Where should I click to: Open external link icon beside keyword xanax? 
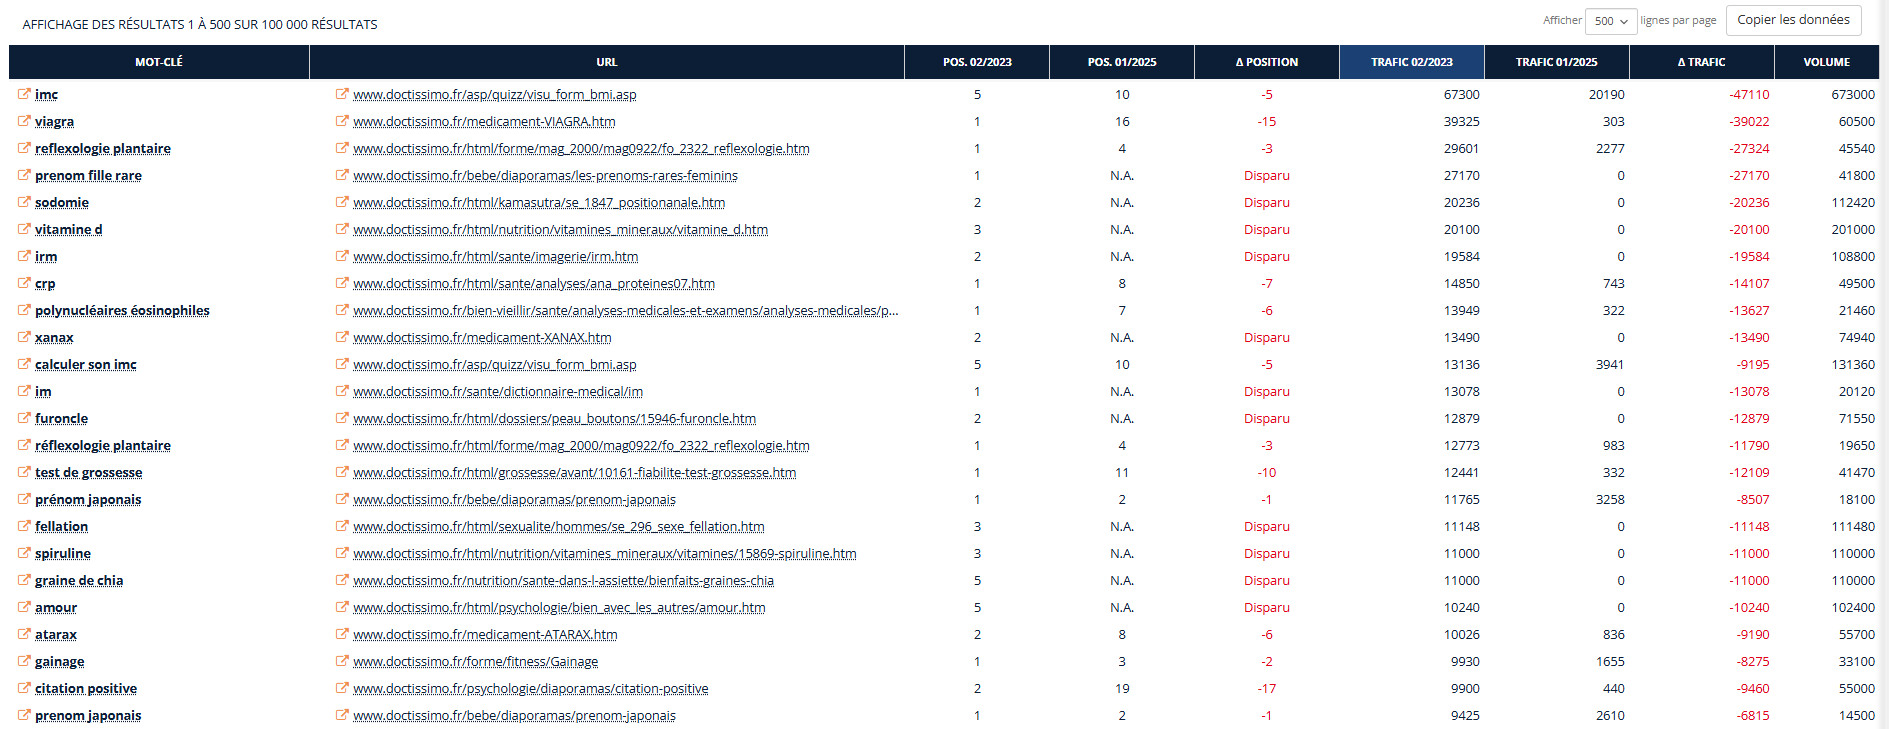pos(24,337)
